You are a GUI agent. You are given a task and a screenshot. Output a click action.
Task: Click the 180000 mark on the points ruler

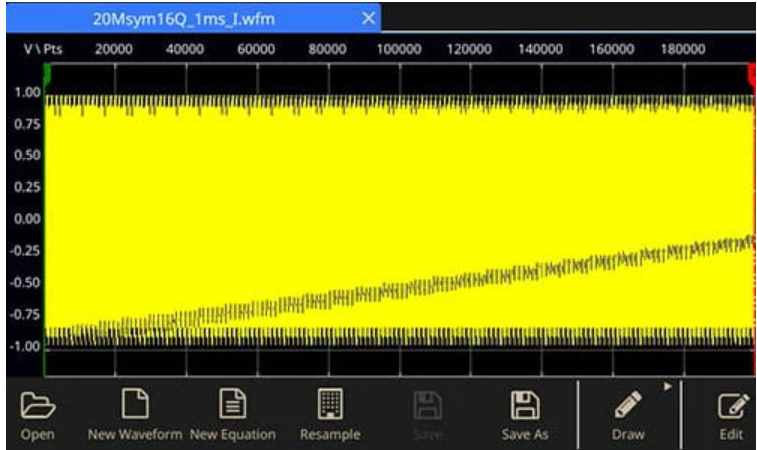pyautogui.click(x=684, y=49)
